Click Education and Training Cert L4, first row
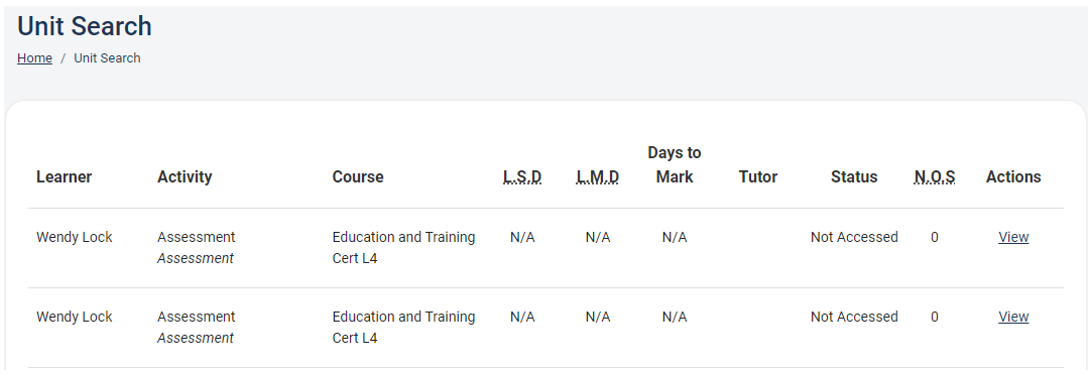The height and width of the screenshot is (379, 1092). click(x=404, y=248)
